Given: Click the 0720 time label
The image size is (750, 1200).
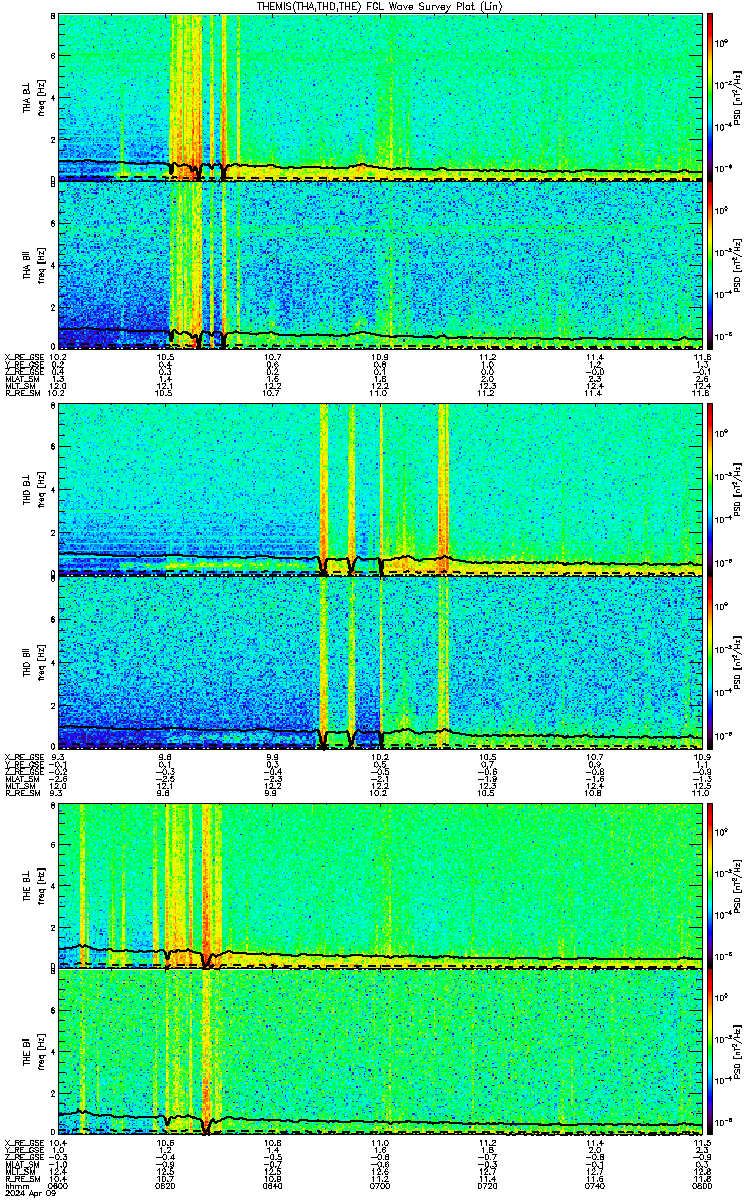Looking at the screenshot, I should tap(487, 1186).
